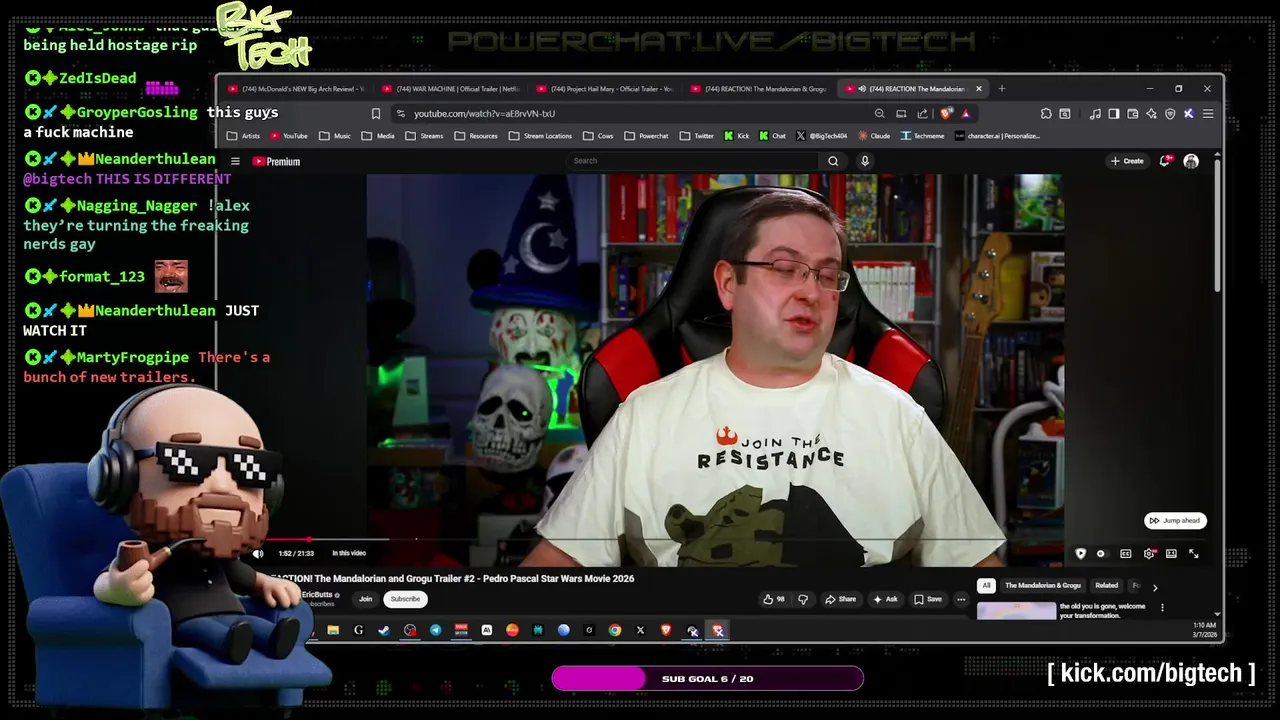Screen dimensions: 1280x720
Task: Open the Kick bookmark
Action: 735,136
